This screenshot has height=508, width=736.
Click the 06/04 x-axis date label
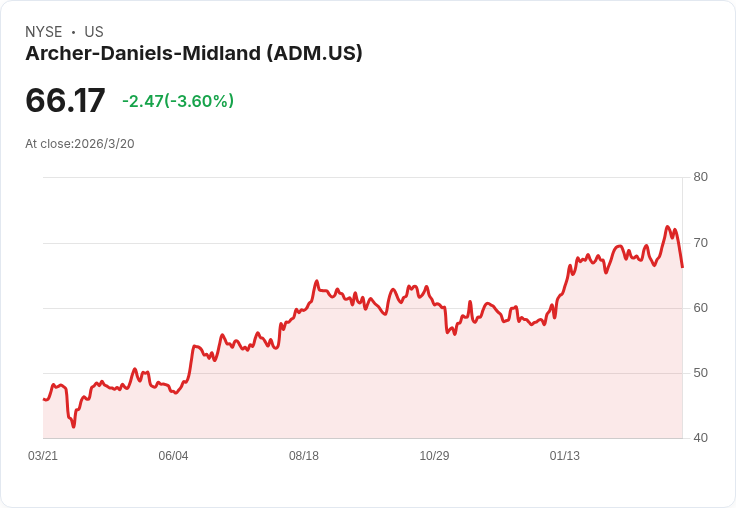(173, 455)
